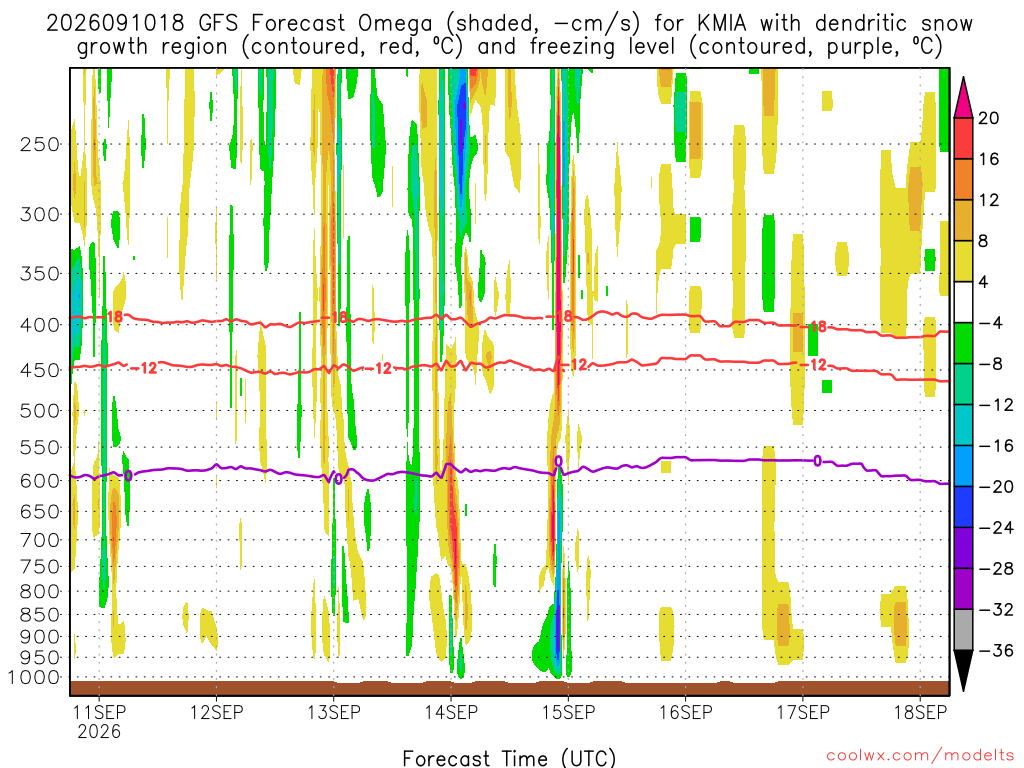Click the coolwx.com/modelts link

point(920,756)
